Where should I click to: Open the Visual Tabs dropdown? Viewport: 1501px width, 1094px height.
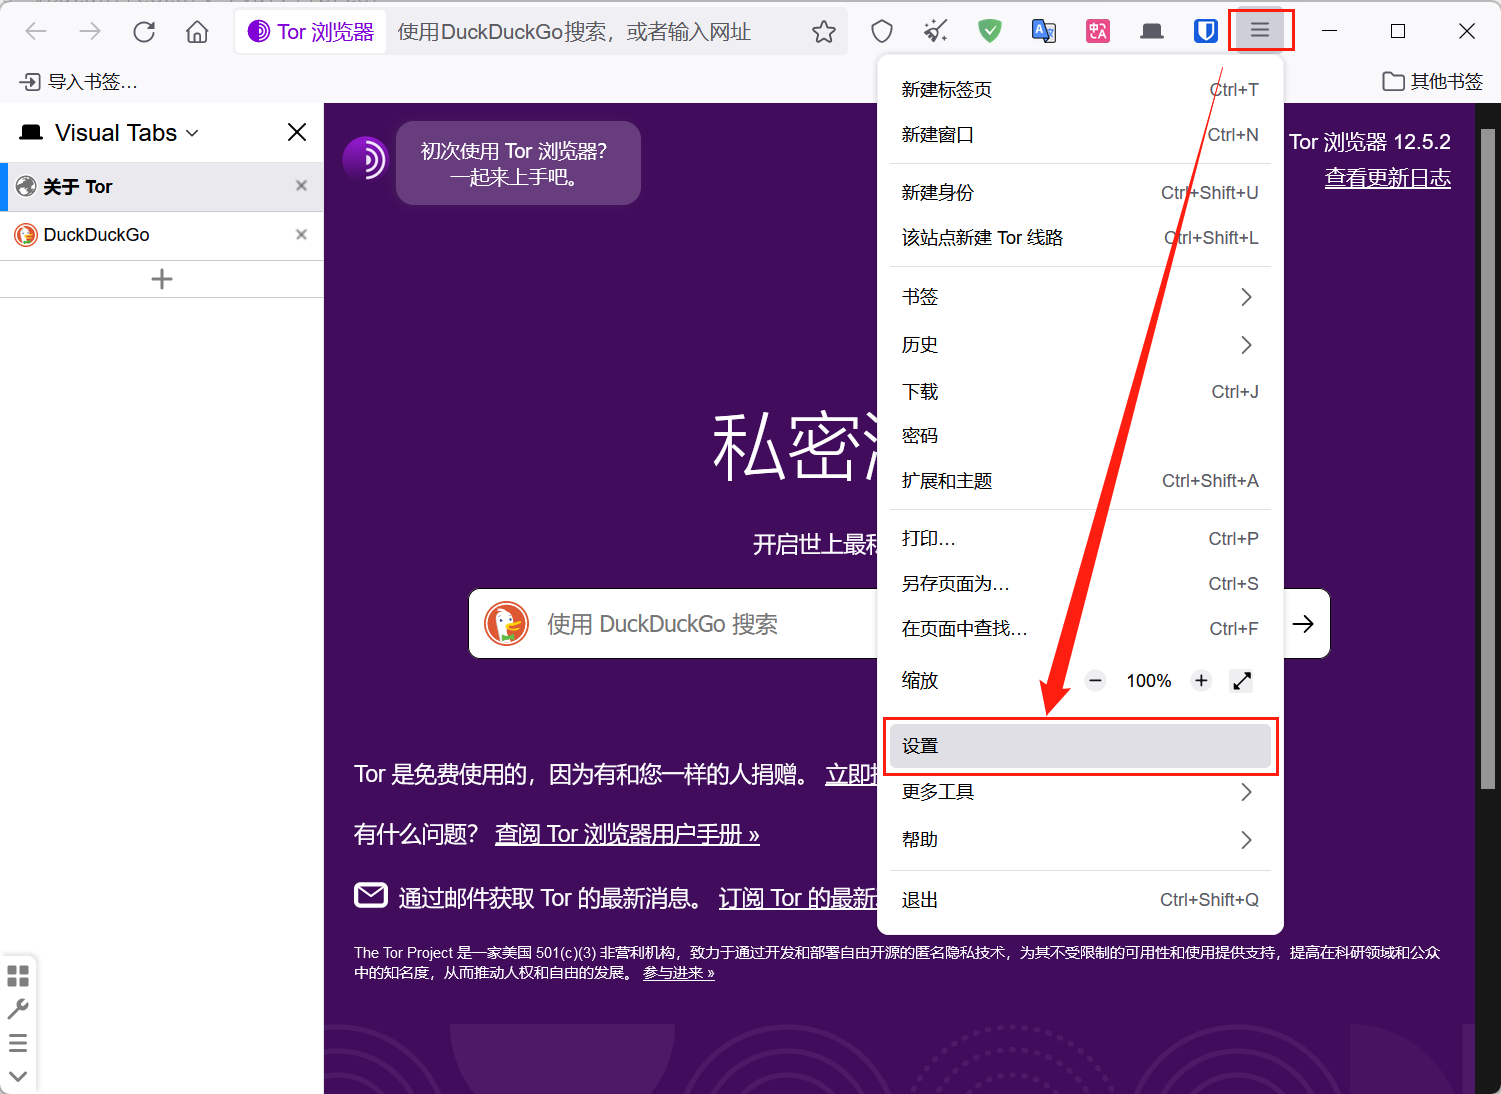127,133
